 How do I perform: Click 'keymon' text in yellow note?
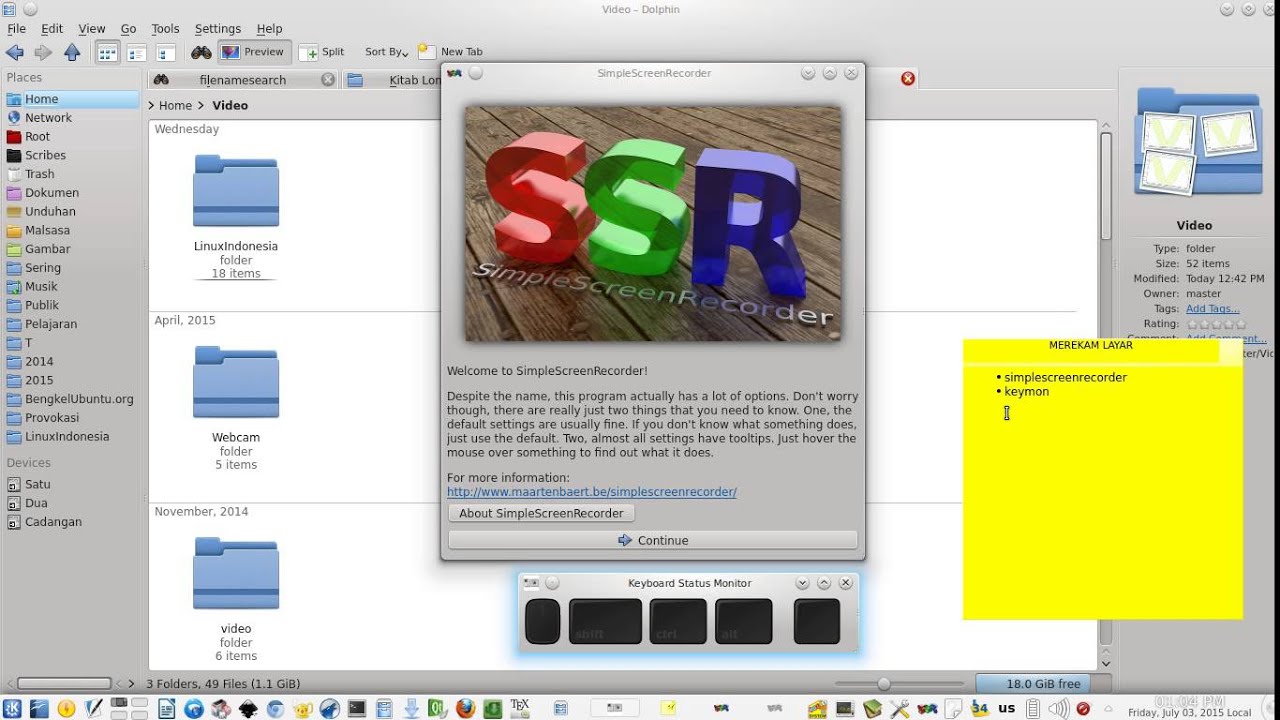(1027, 392)
